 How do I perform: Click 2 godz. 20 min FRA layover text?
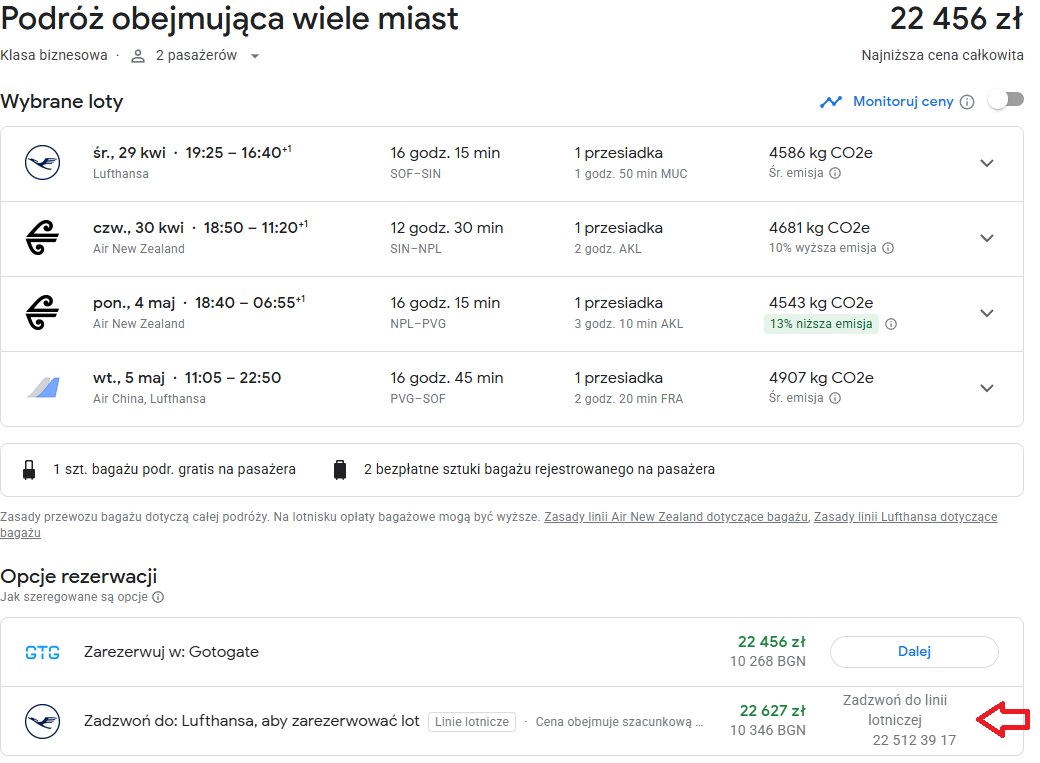point(629,399)
